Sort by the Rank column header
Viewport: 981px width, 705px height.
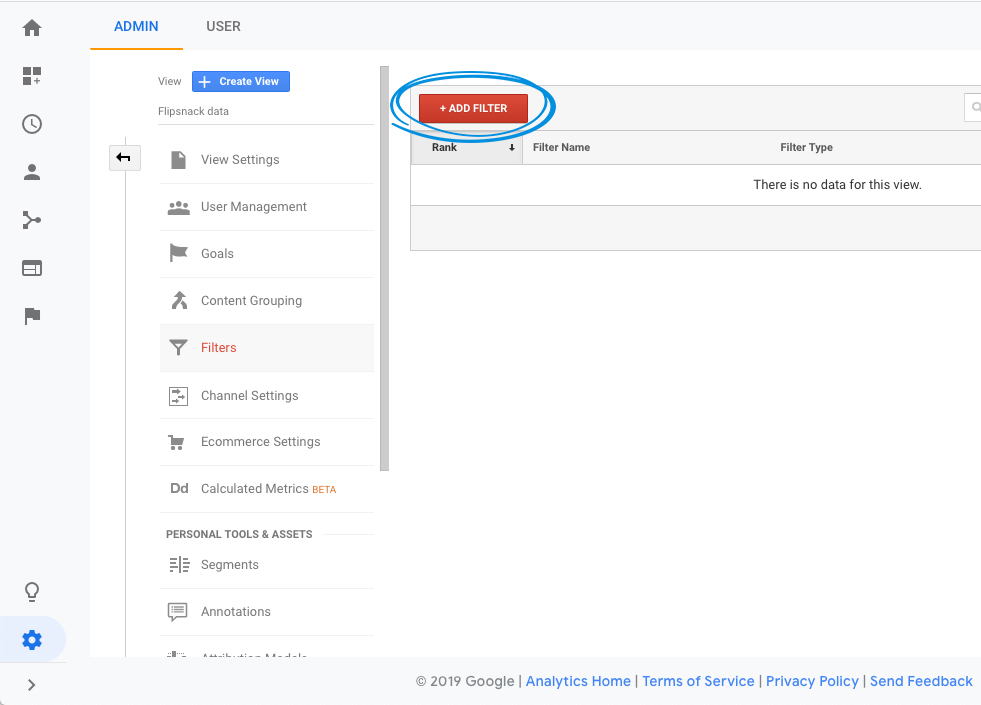(x=467, y=148)
